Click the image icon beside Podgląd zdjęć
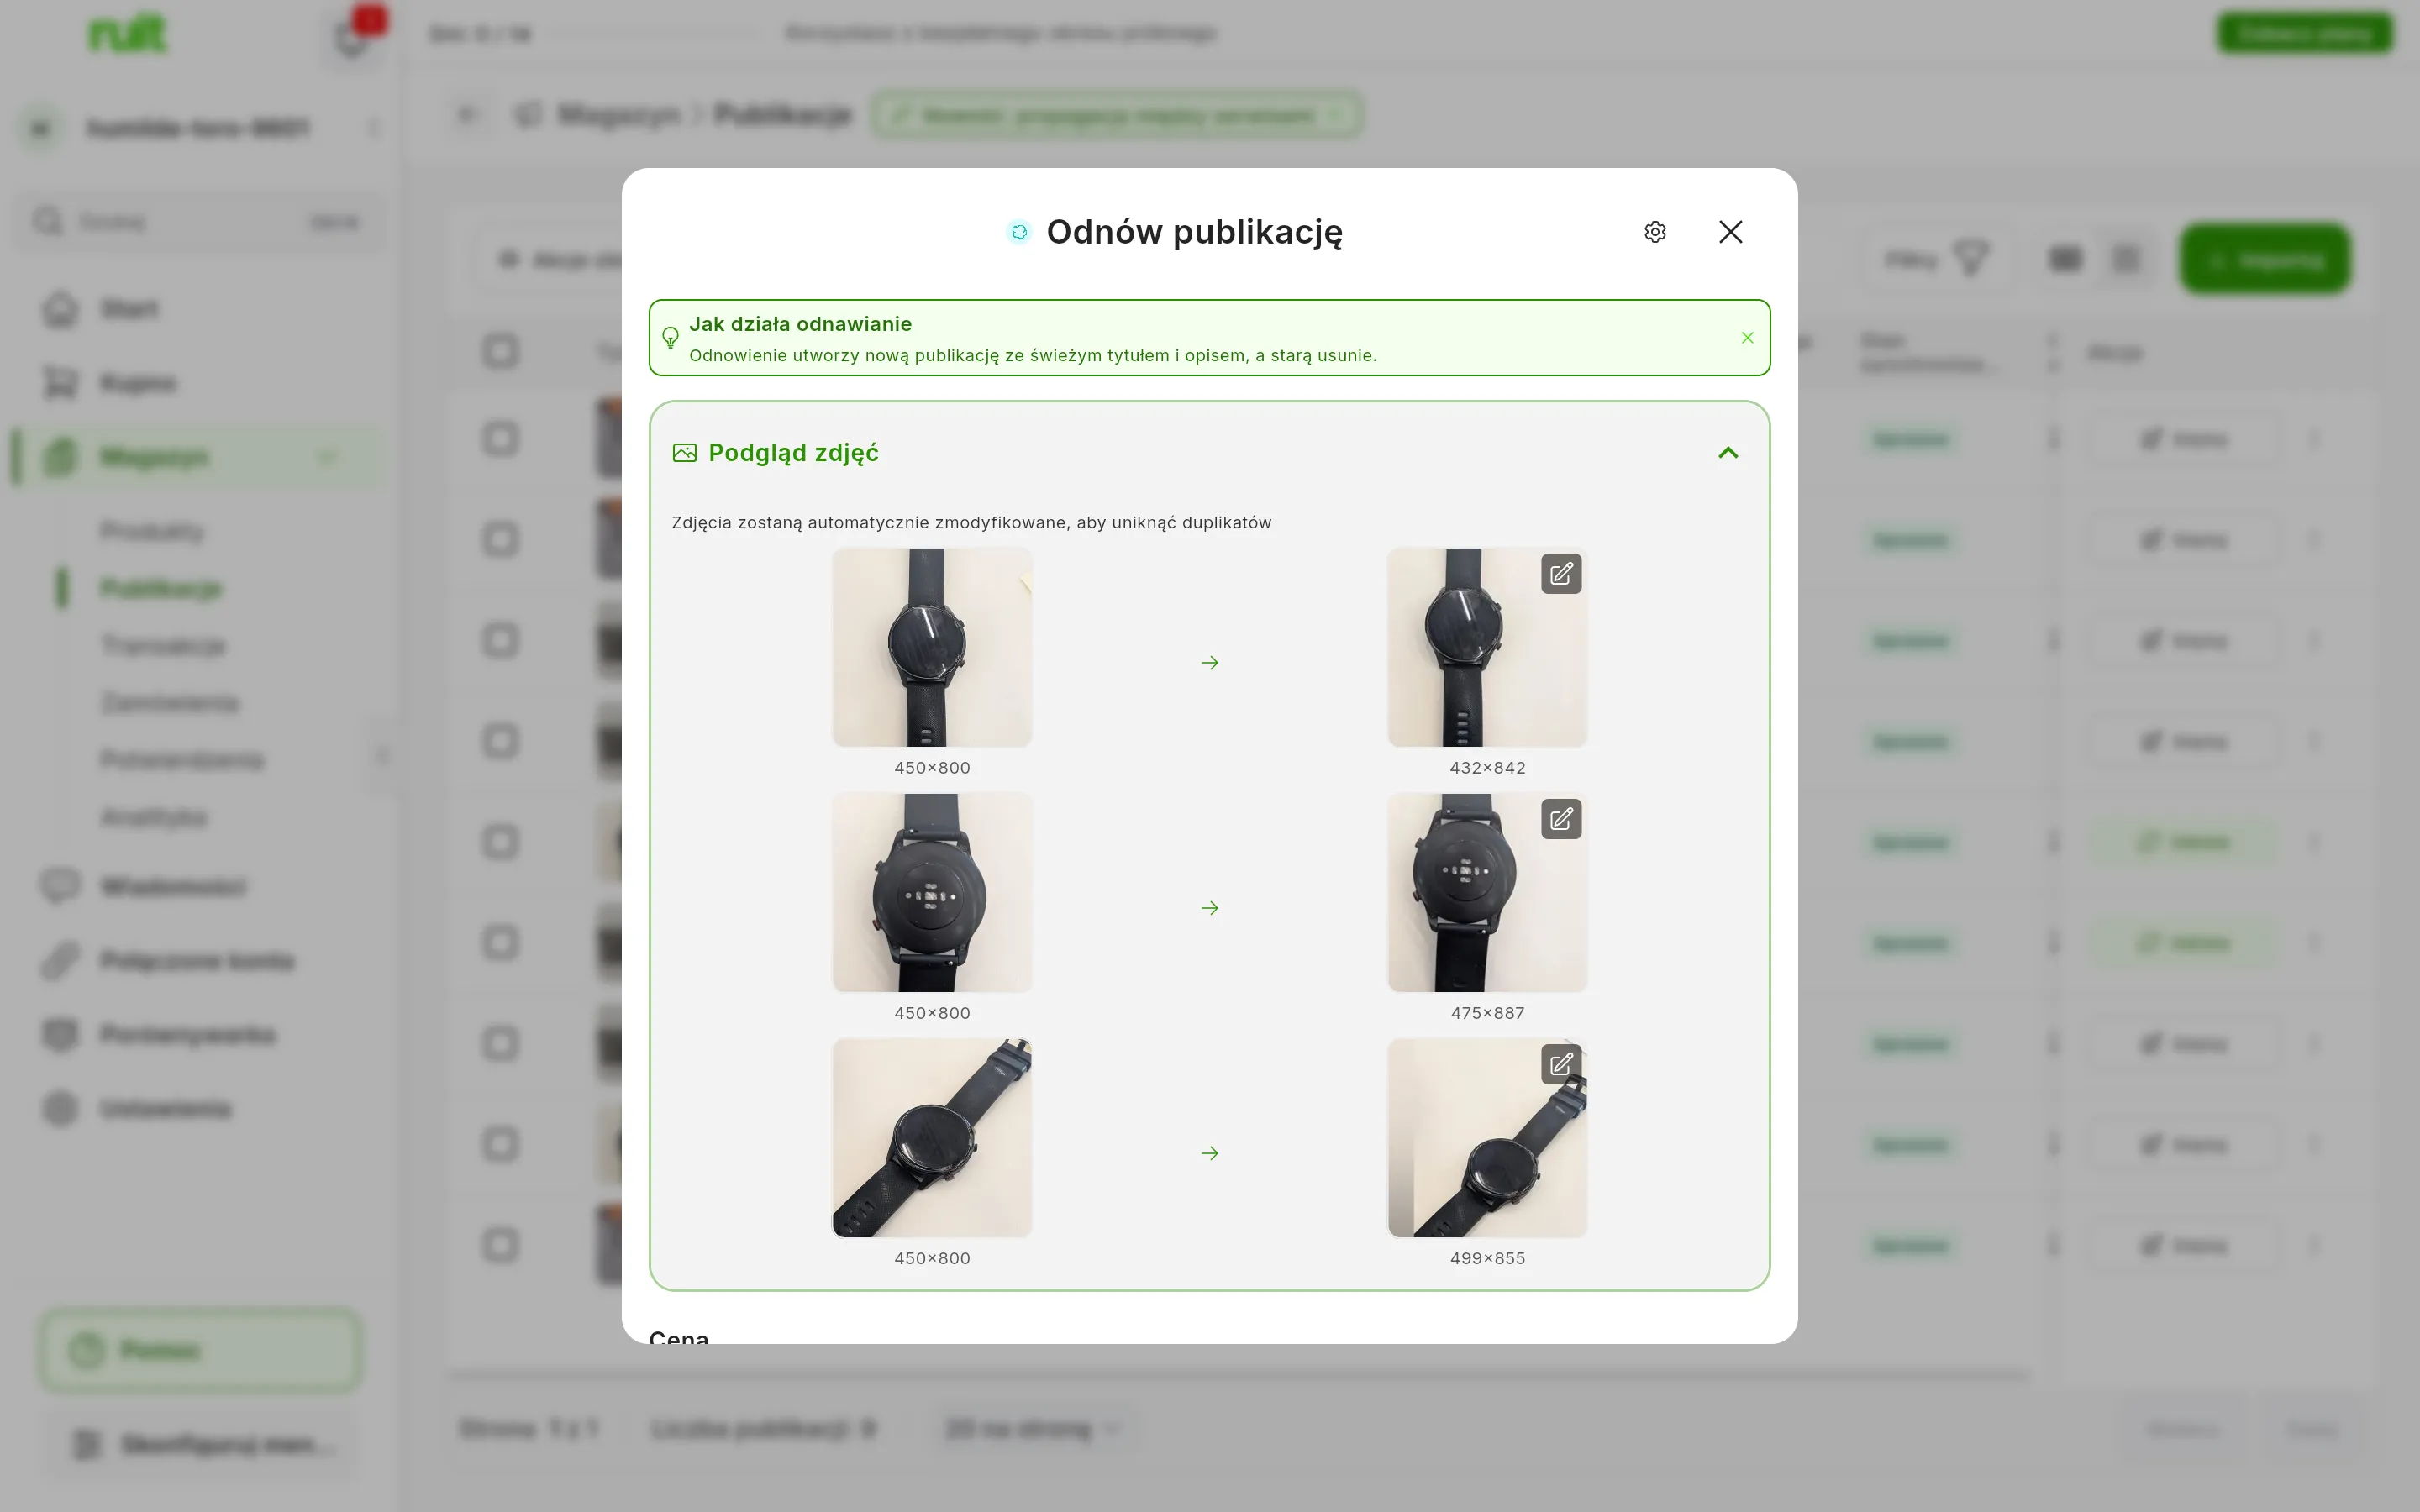 [x=684, y=453]
